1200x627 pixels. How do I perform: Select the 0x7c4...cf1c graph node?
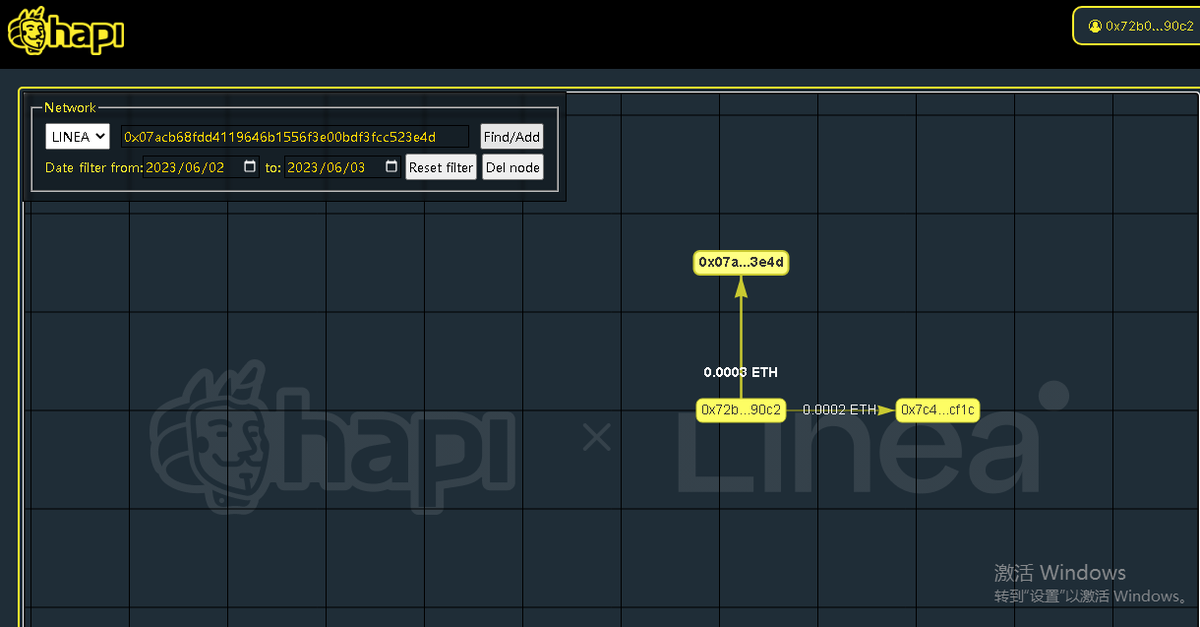tap(937, 410)
